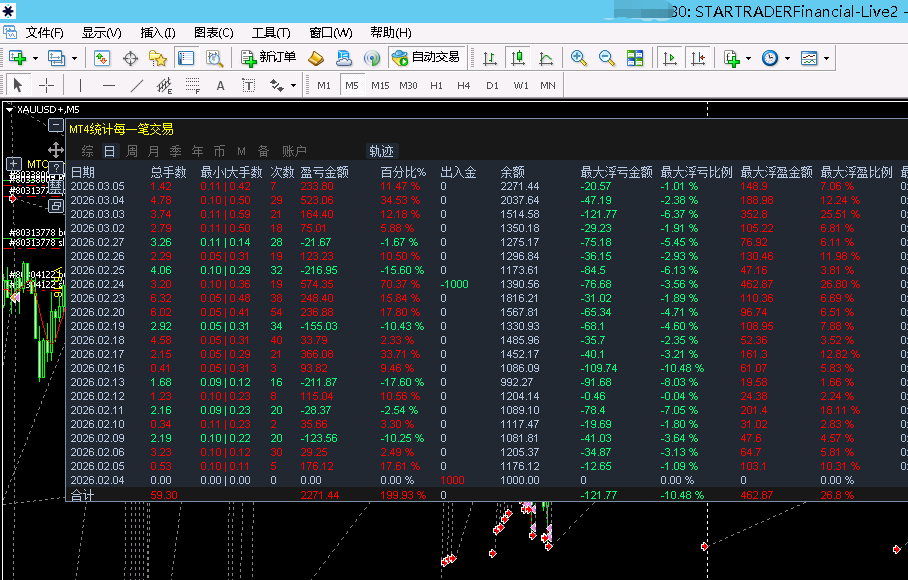
Task: Select the text label tool
Action: point(220,85)
